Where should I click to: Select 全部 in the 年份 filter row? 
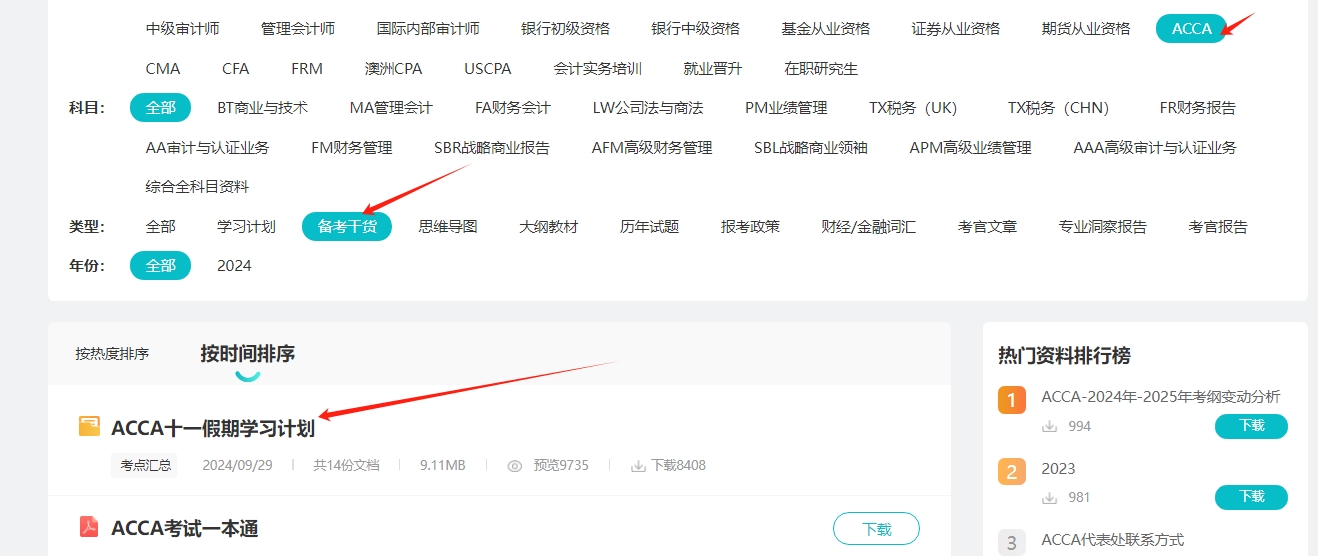160,266
